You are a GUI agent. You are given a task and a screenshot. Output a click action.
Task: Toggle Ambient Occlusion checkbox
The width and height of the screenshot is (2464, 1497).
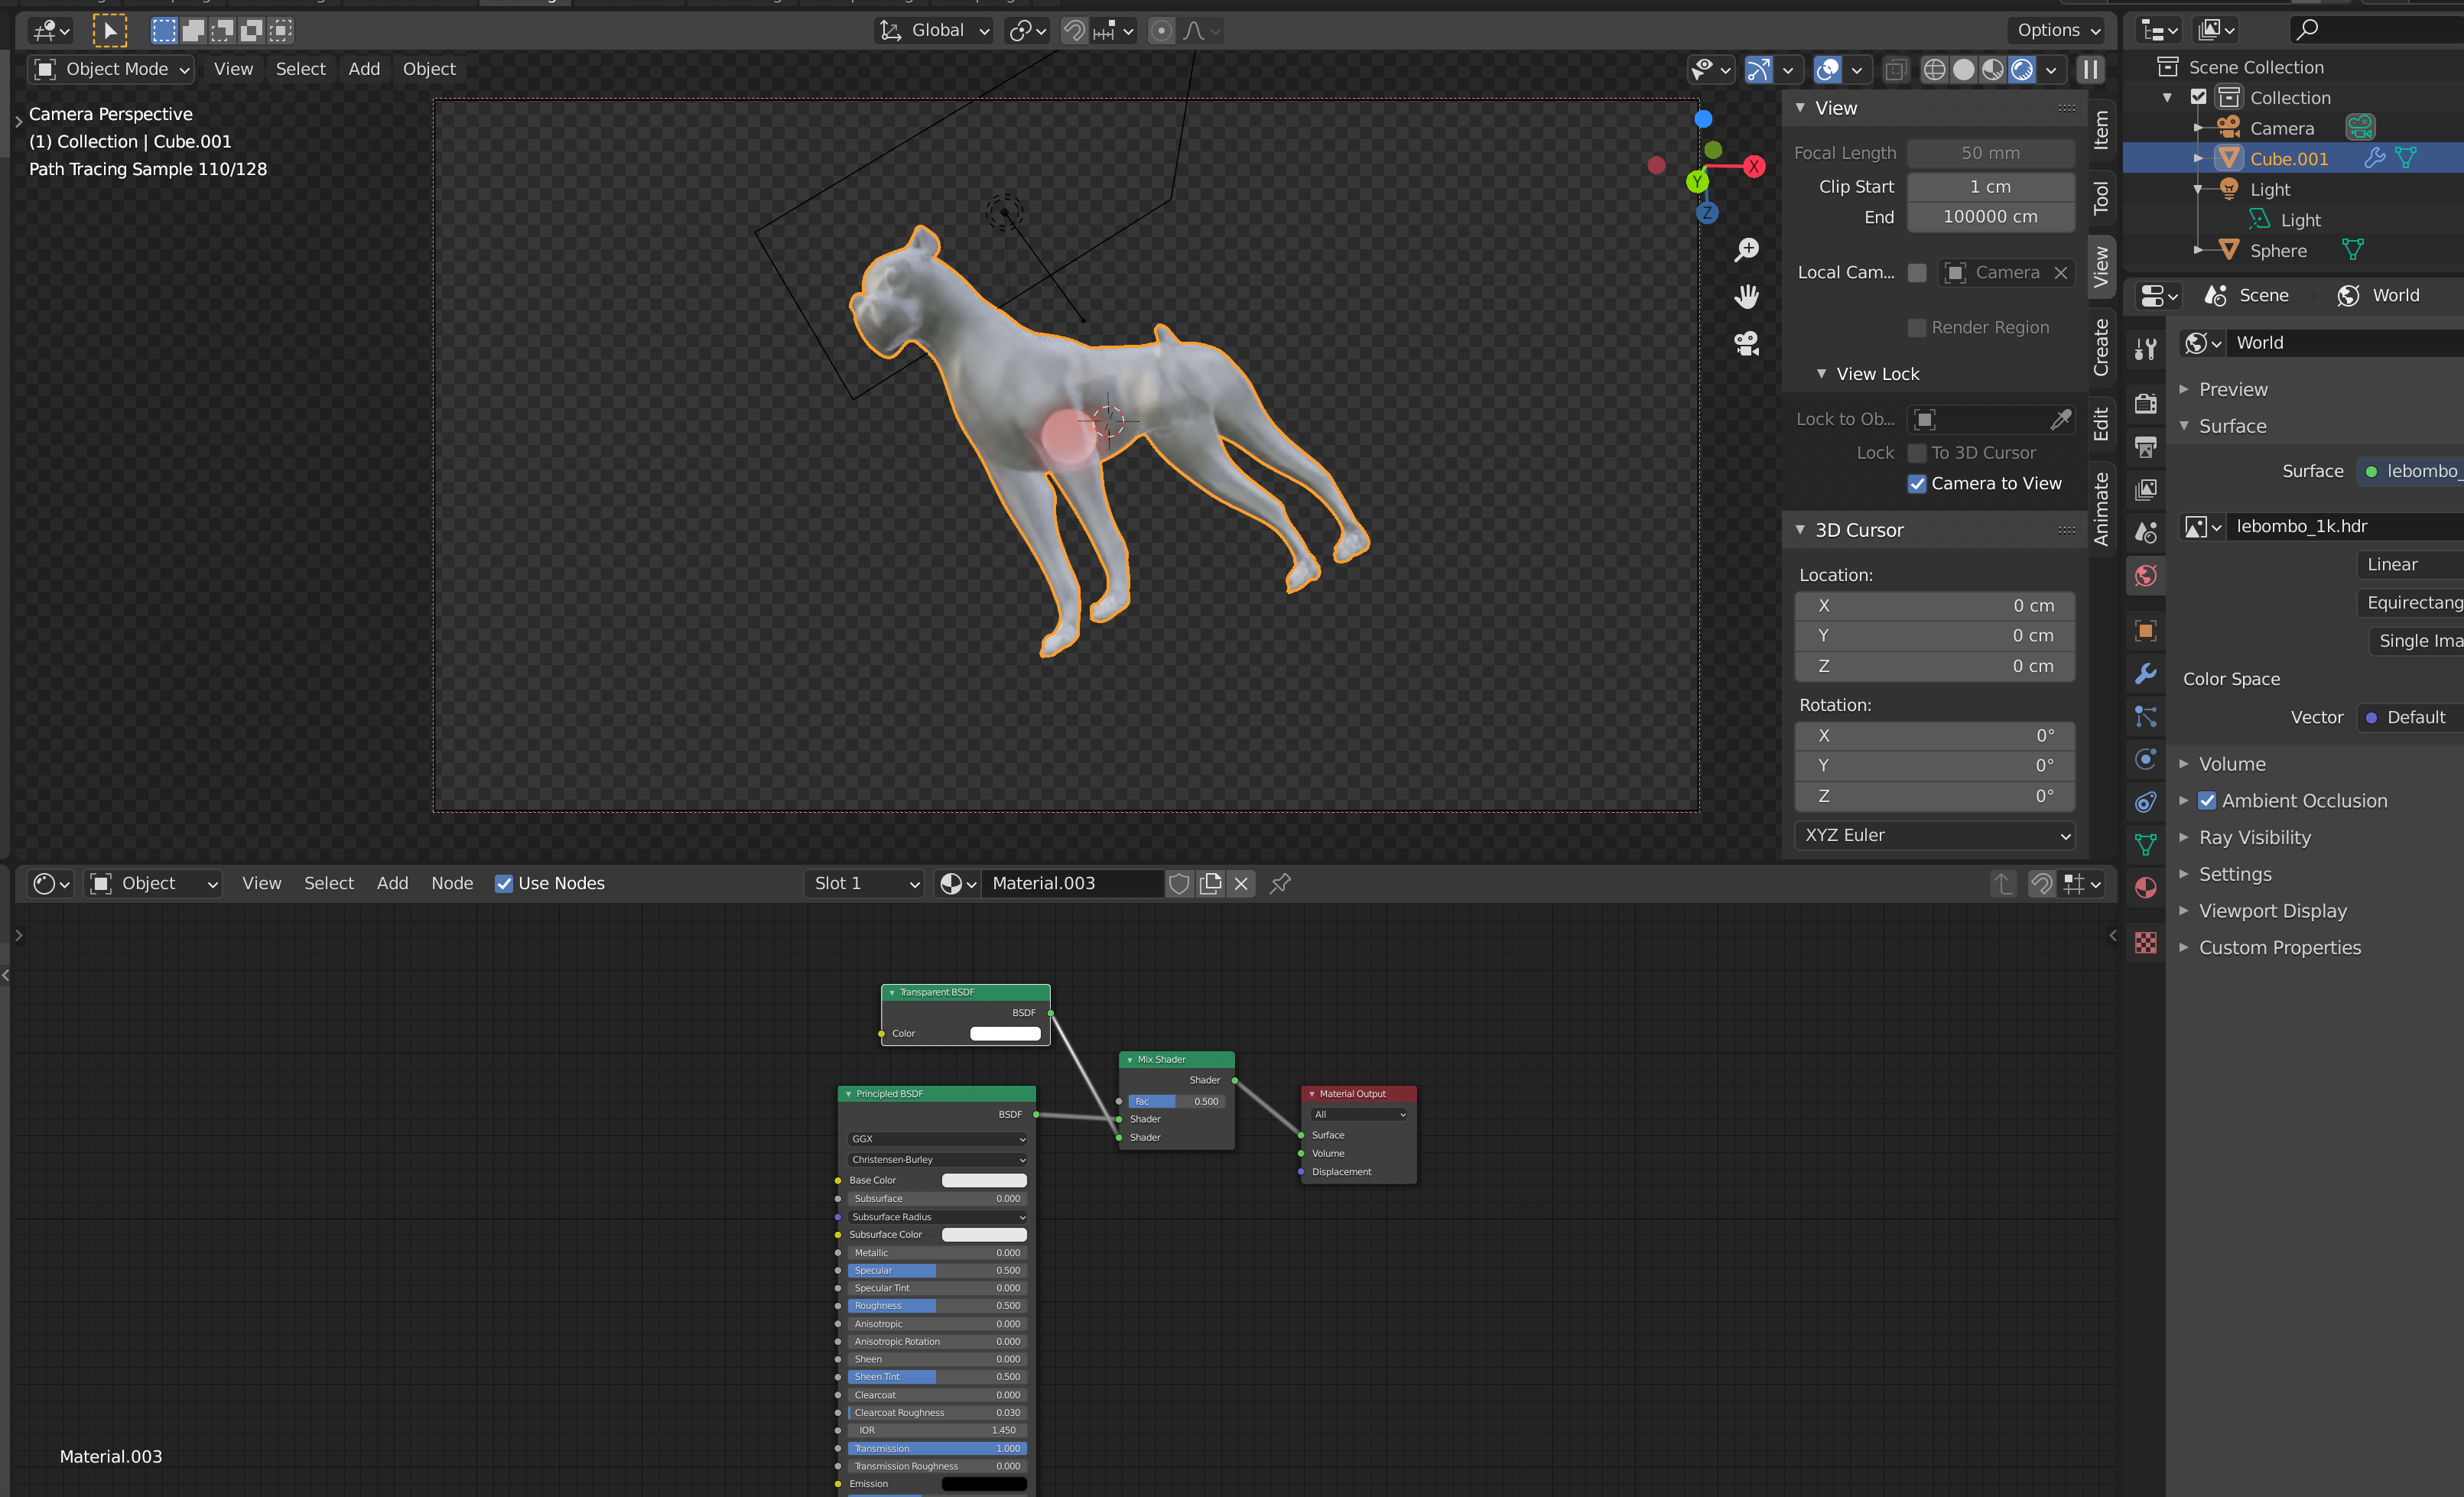click(x=2207, y=801)
